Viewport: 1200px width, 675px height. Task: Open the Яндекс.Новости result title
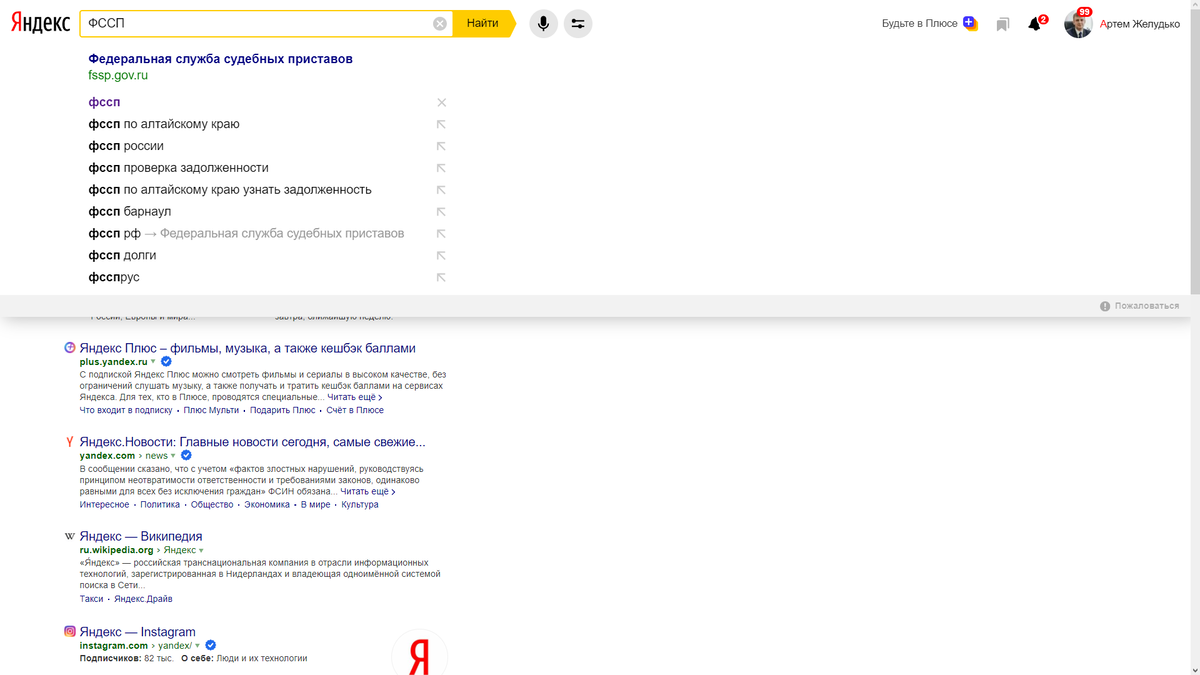click(x=252, y=442)
